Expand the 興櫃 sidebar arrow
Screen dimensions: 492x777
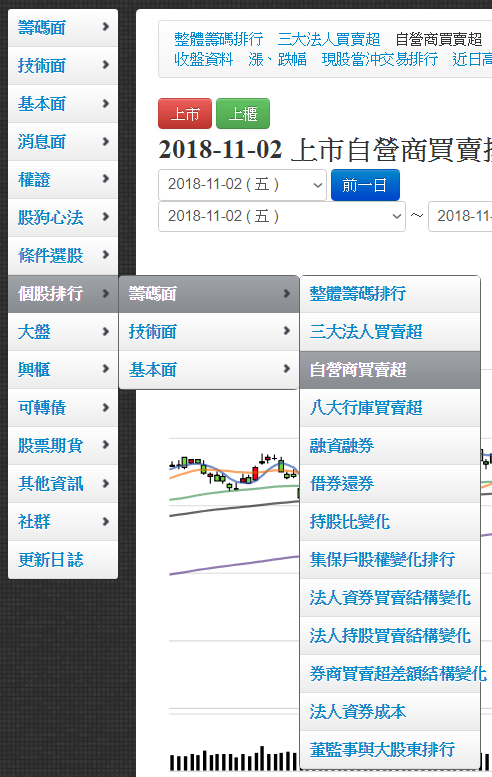(106, 369)
